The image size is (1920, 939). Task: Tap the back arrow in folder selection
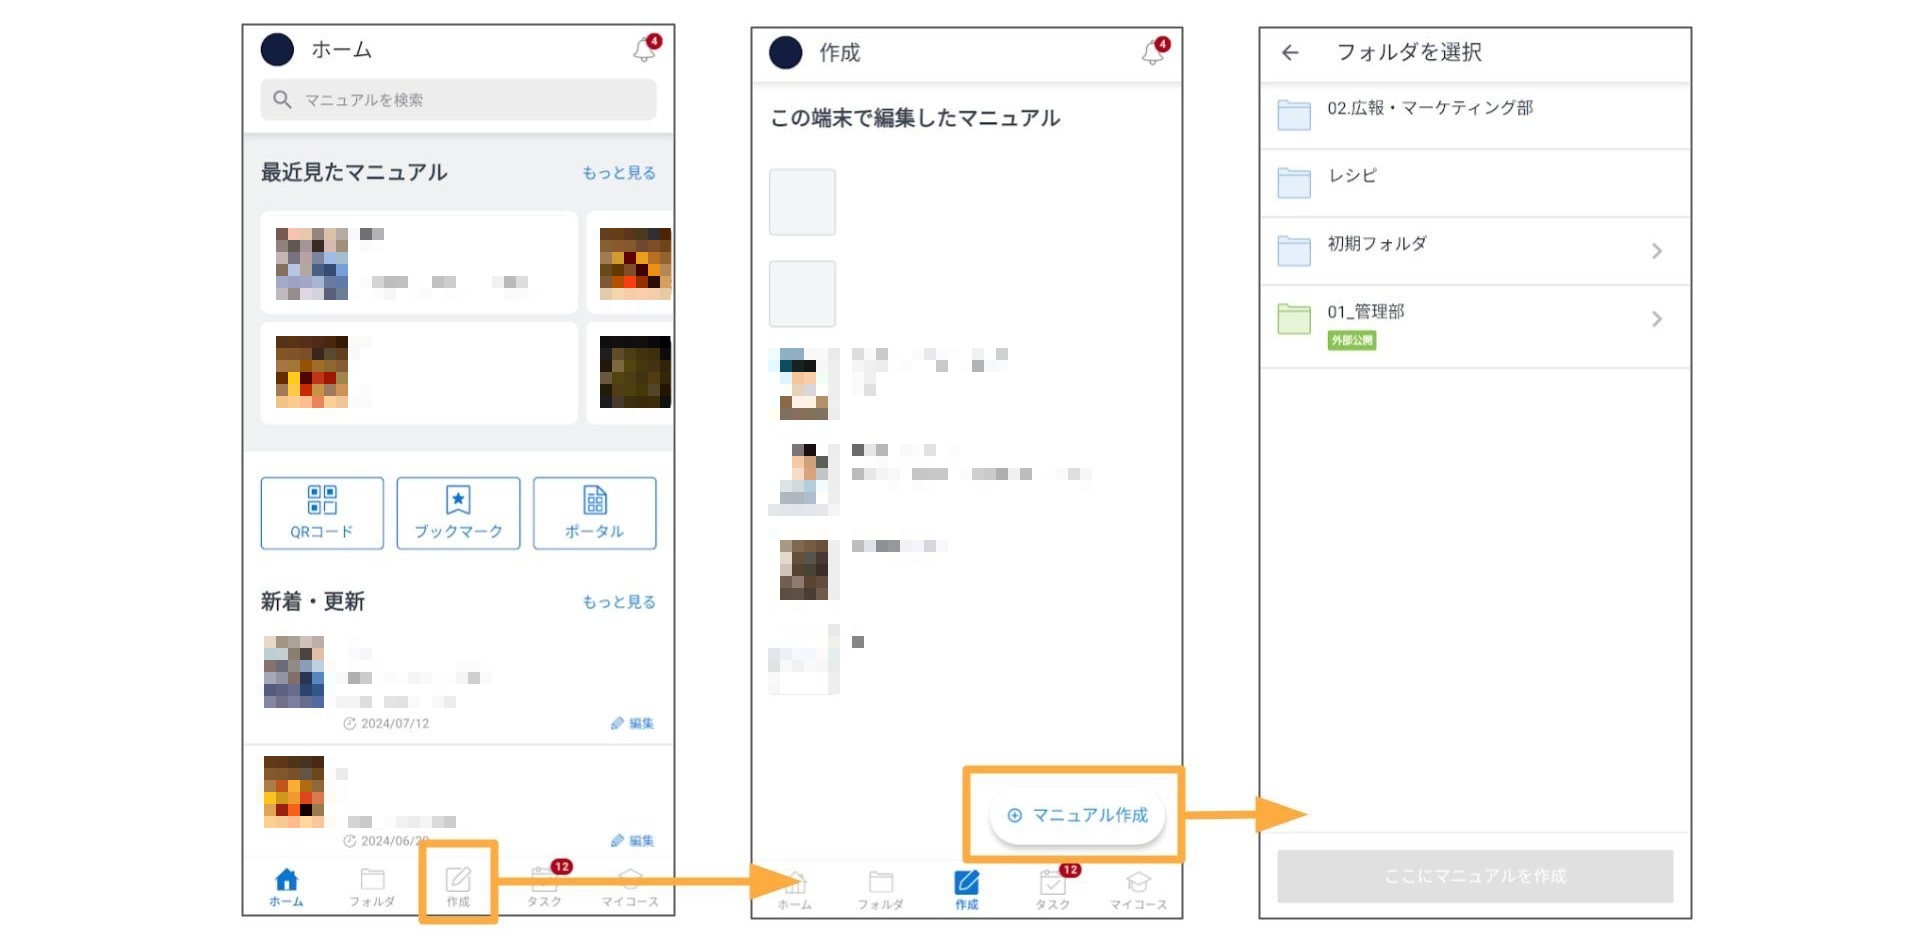(1290, 53)
